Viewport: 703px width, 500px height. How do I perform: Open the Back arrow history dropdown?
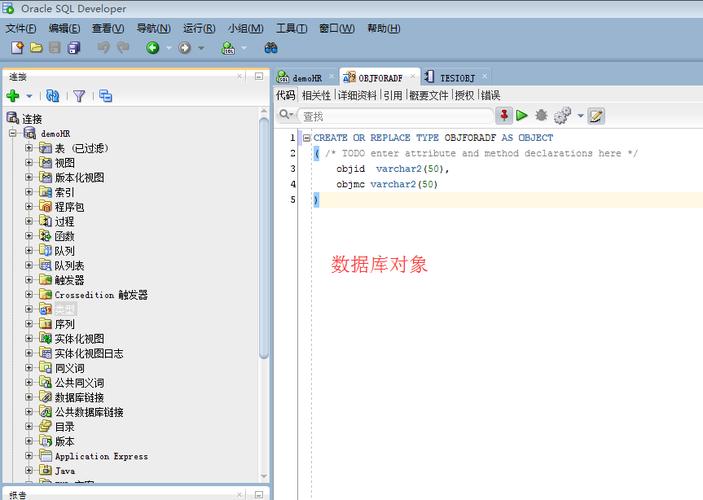[x=169, y=48]
